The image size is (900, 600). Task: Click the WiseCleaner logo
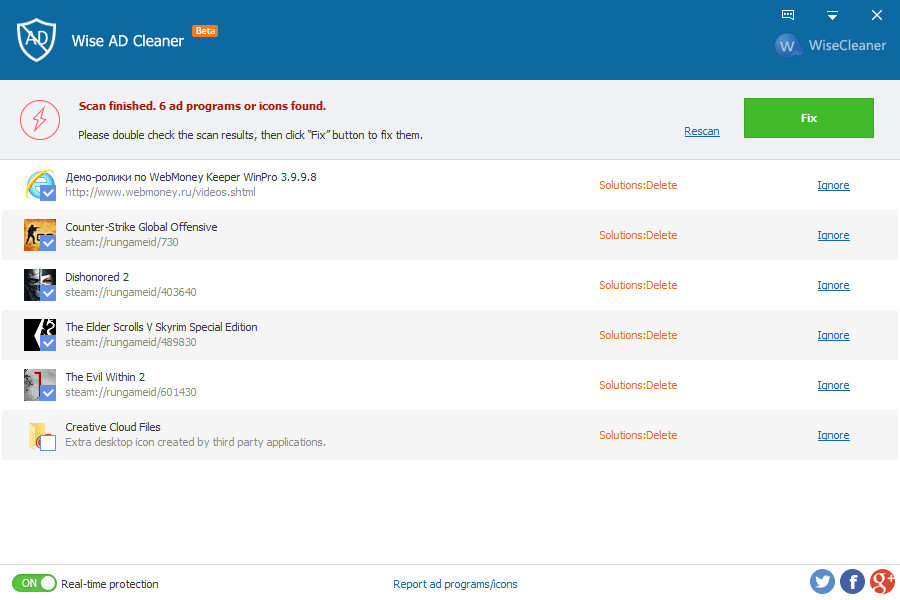(831, 45)
